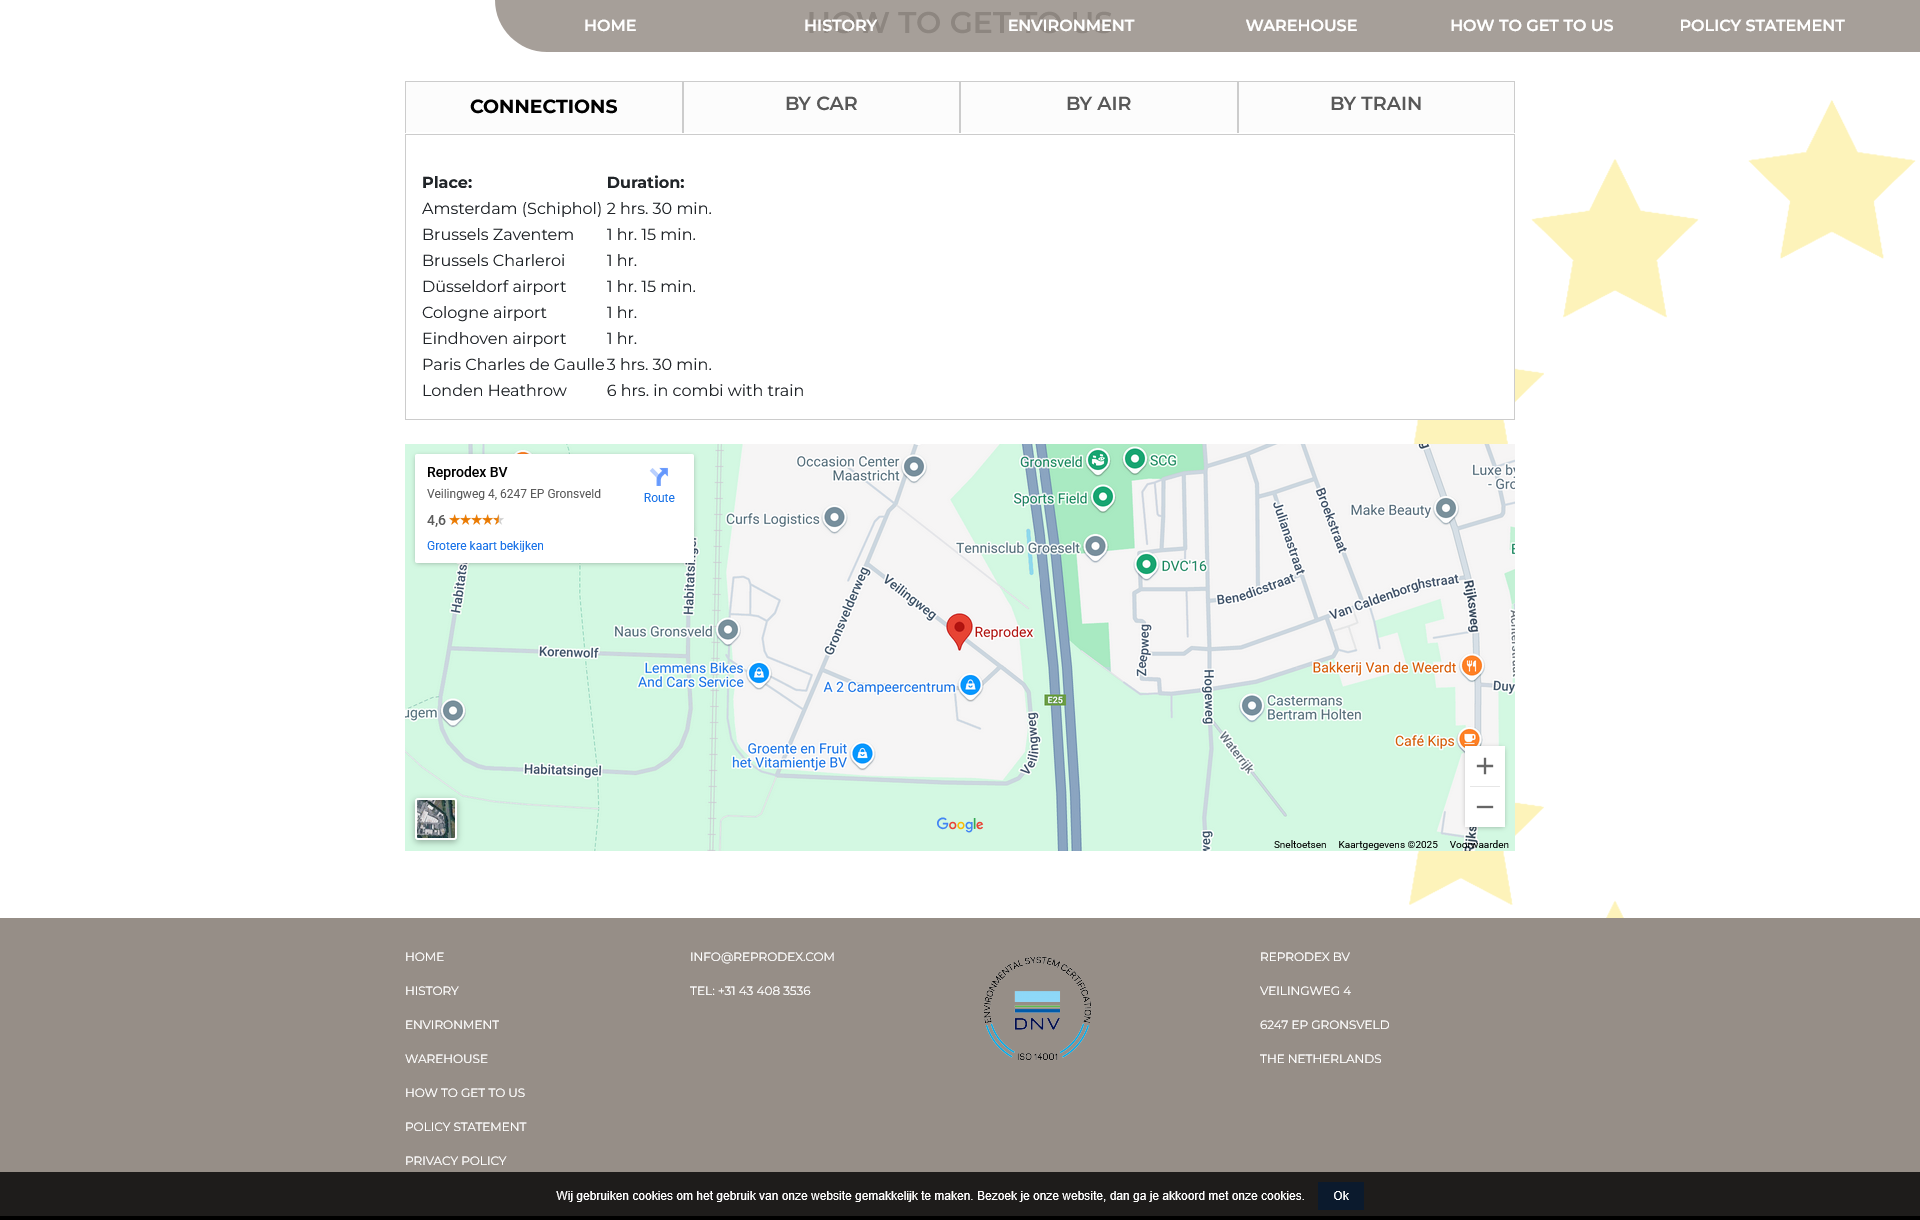Click the Tennisclub Groeselt marker
This screenshot has width=1920, height=1220.
pos(1096,547)
